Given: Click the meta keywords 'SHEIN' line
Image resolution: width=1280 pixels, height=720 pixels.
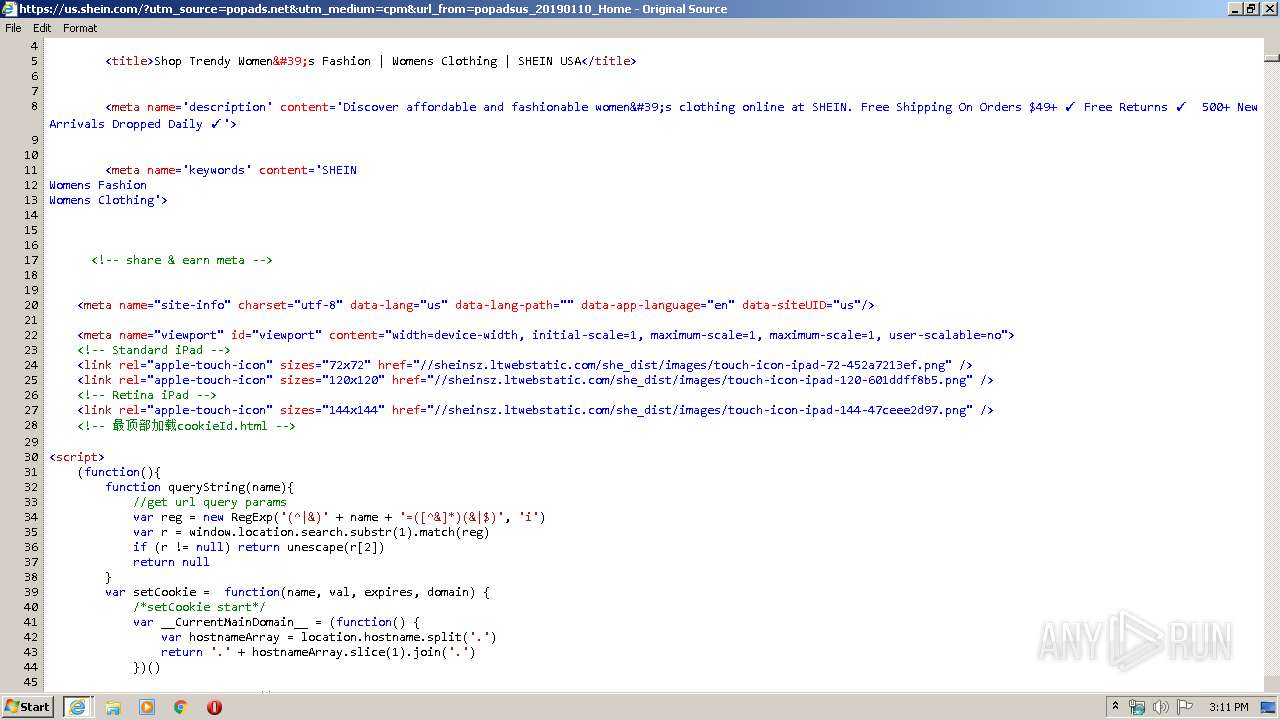Looking at the screenshot, I should [231, 170].
